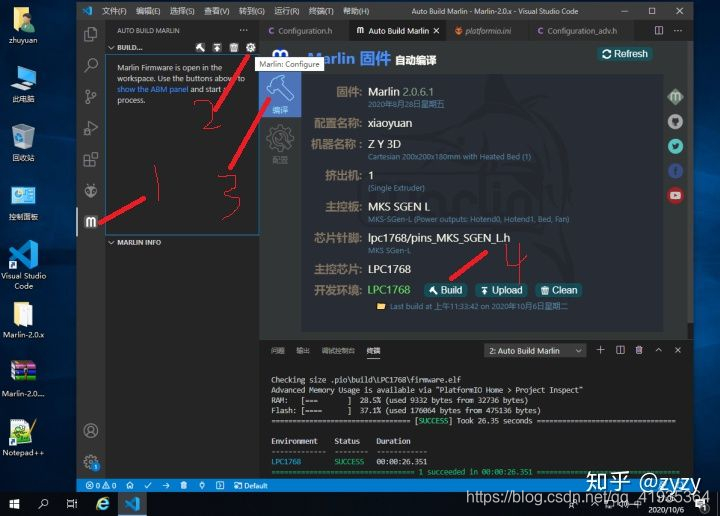Click the Build button for LPC1768
Screen dimensions: 720x516
[x=445, y=290]
